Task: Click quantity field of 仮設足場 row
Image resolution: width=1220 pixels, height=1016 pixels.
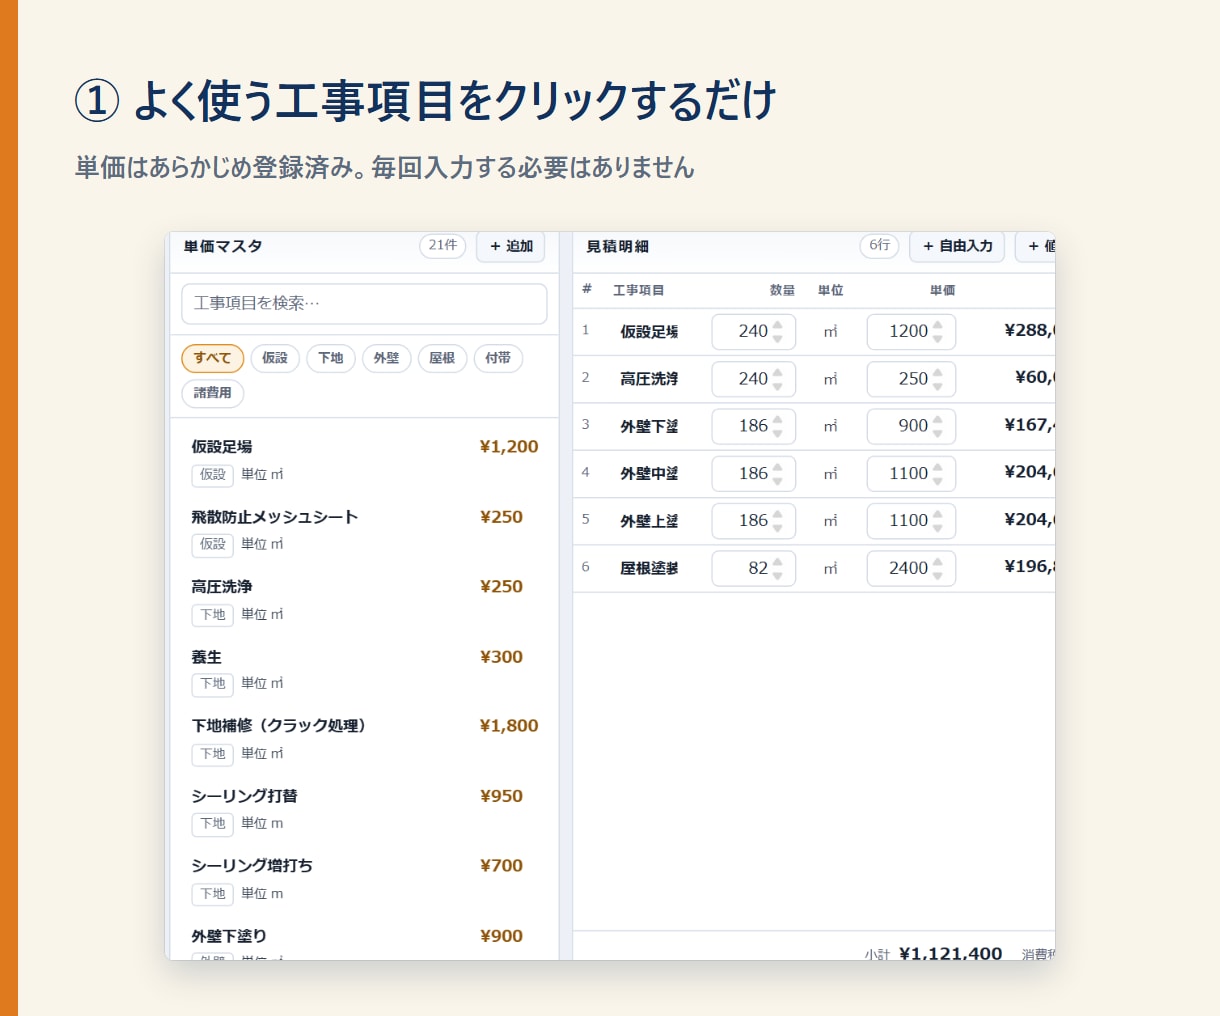Action: click(753, 331)
